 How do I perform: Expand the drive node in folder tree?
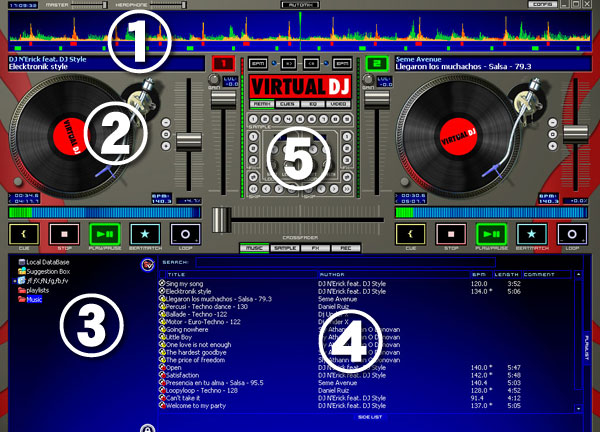(x=15, y=281)
